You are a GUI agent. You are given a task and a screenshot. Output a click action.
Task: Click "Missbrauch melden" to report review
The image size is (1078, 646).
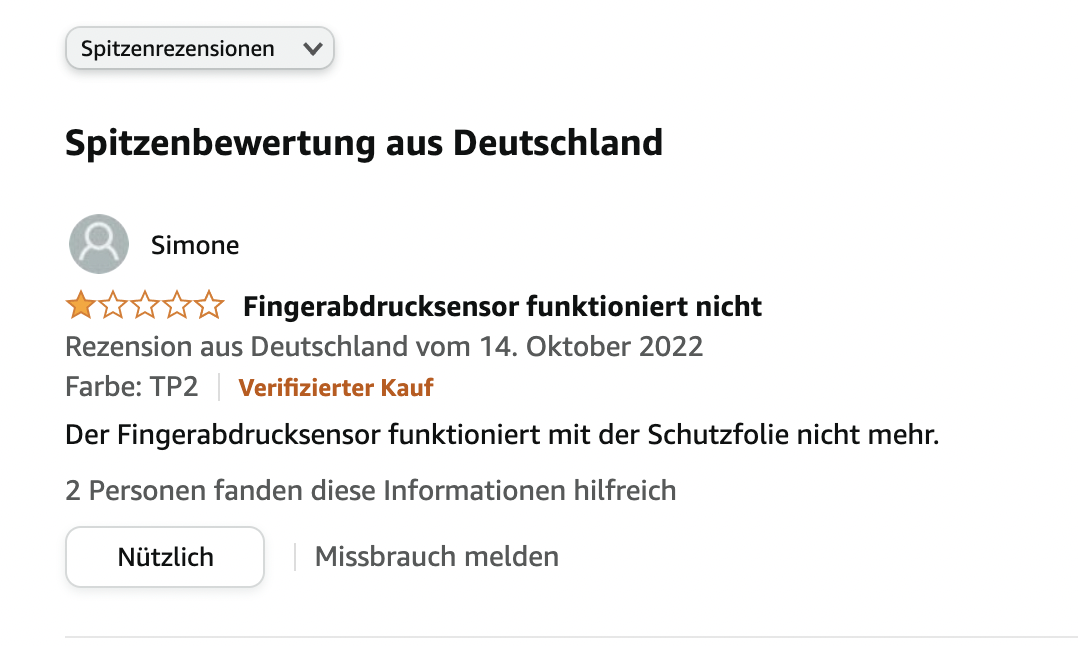point(437,557)
